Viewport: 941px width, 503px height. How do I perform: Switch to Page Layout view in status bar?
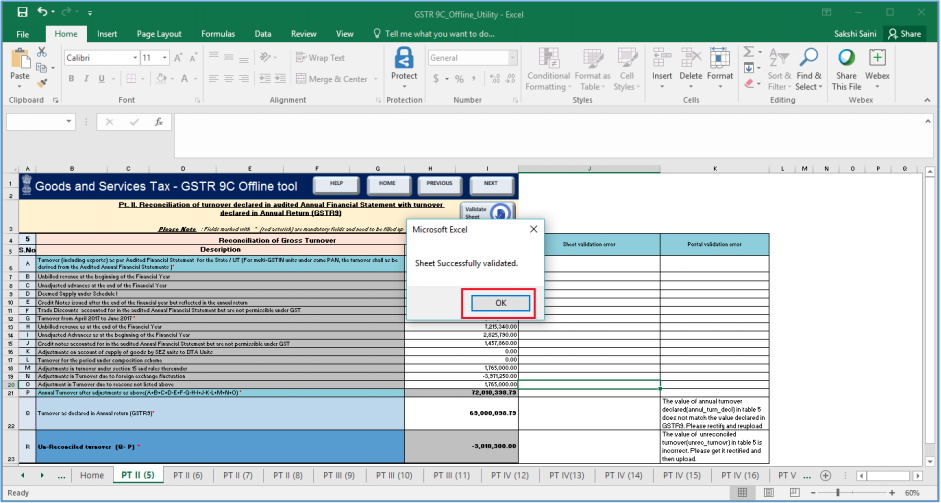tap(769, 493)
